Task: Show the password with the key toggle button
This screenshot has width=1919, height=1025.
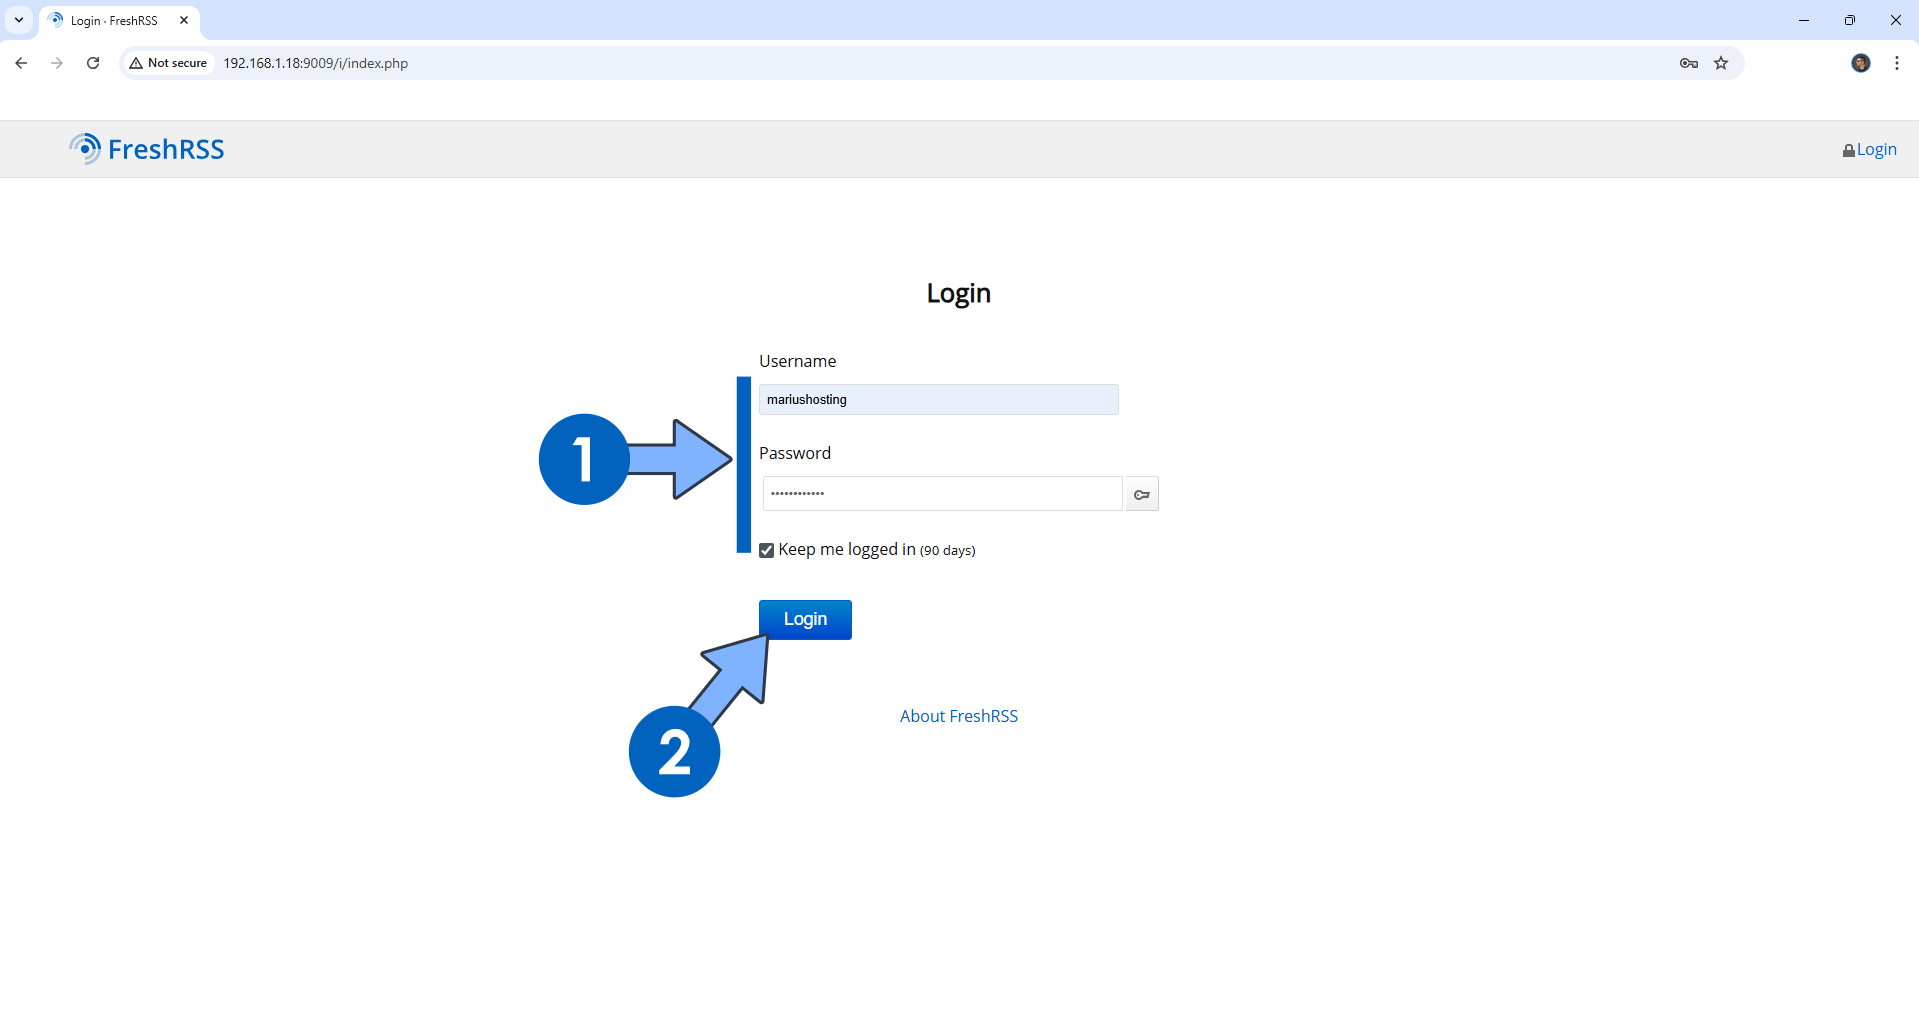Action: point(1142,494)
